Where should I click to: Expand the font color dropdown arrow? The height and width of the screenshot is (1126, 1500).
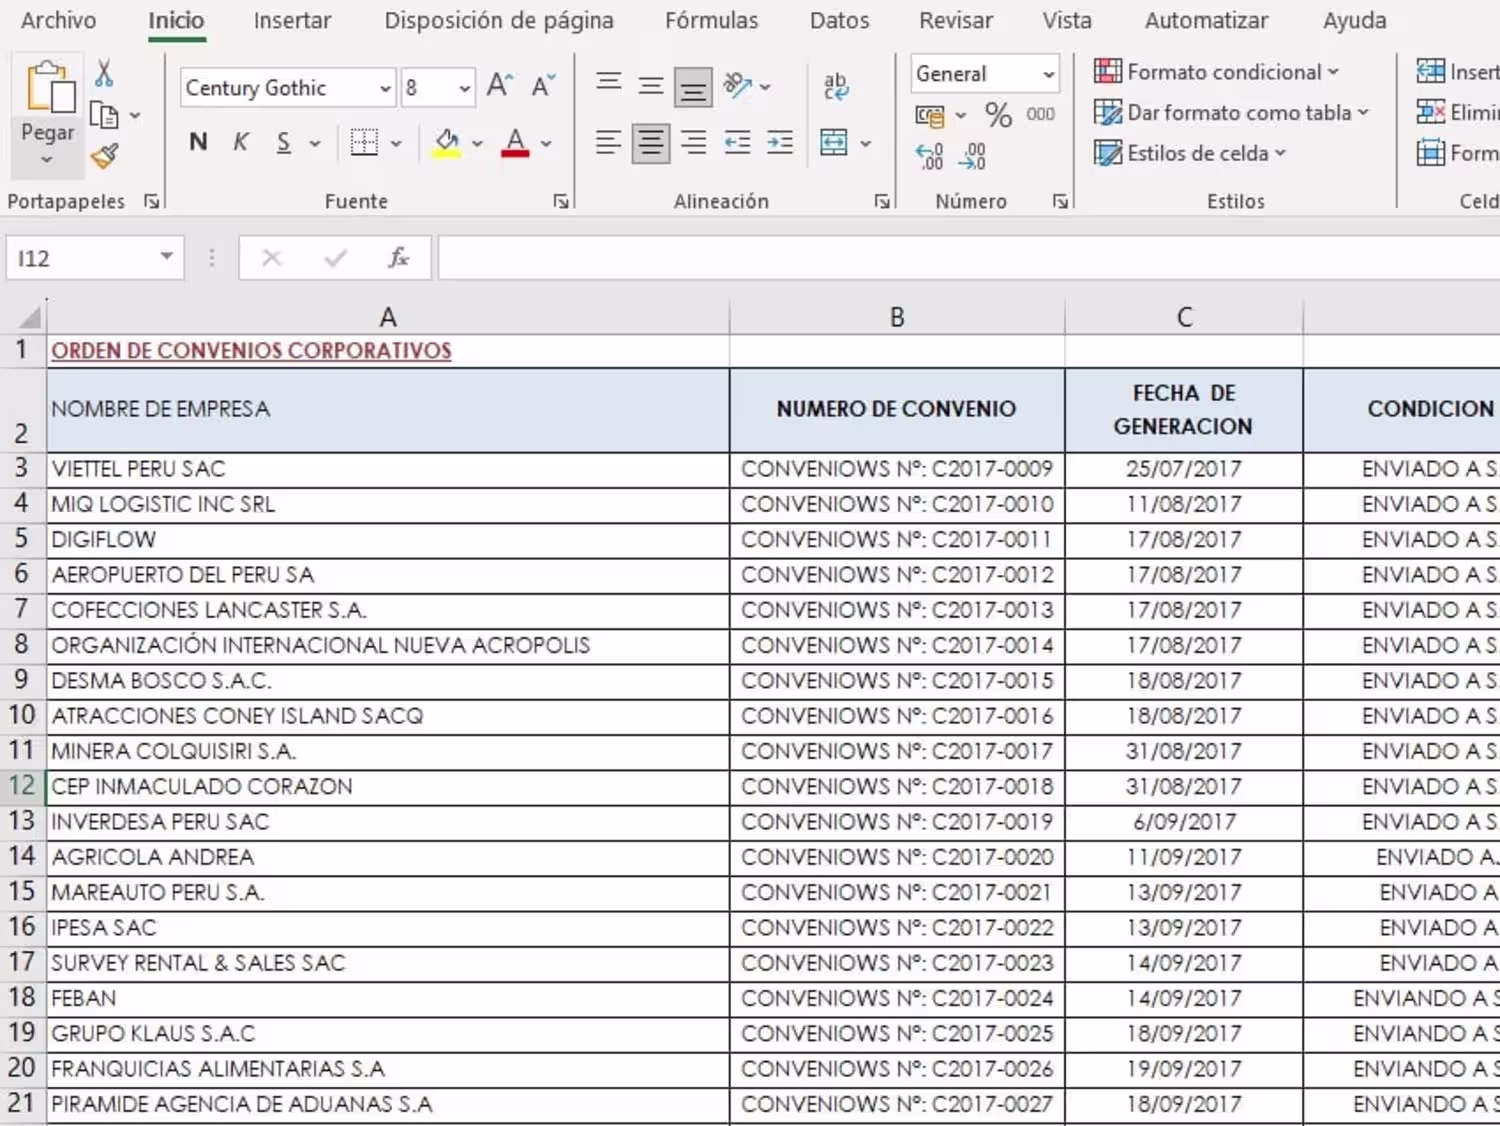(x=546, y=143)
